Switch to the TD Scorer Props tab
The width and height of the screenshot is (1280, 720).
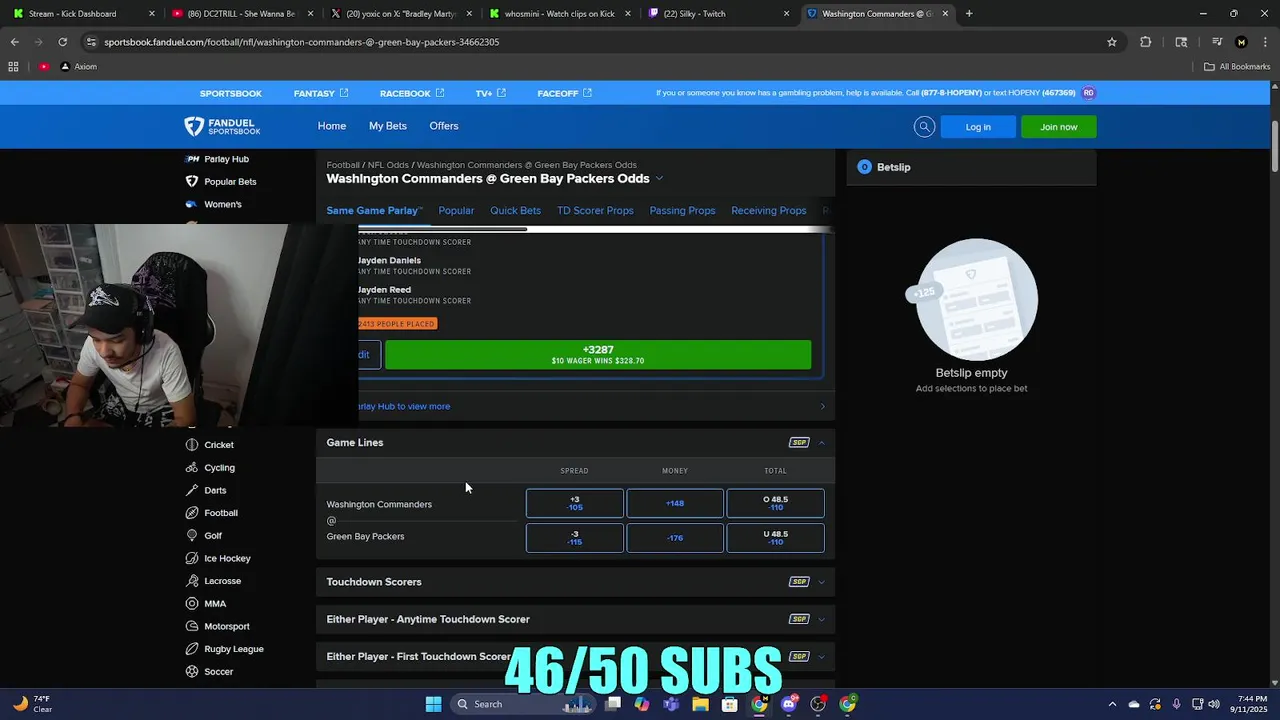pyautogui.click(x=595, y=211)
